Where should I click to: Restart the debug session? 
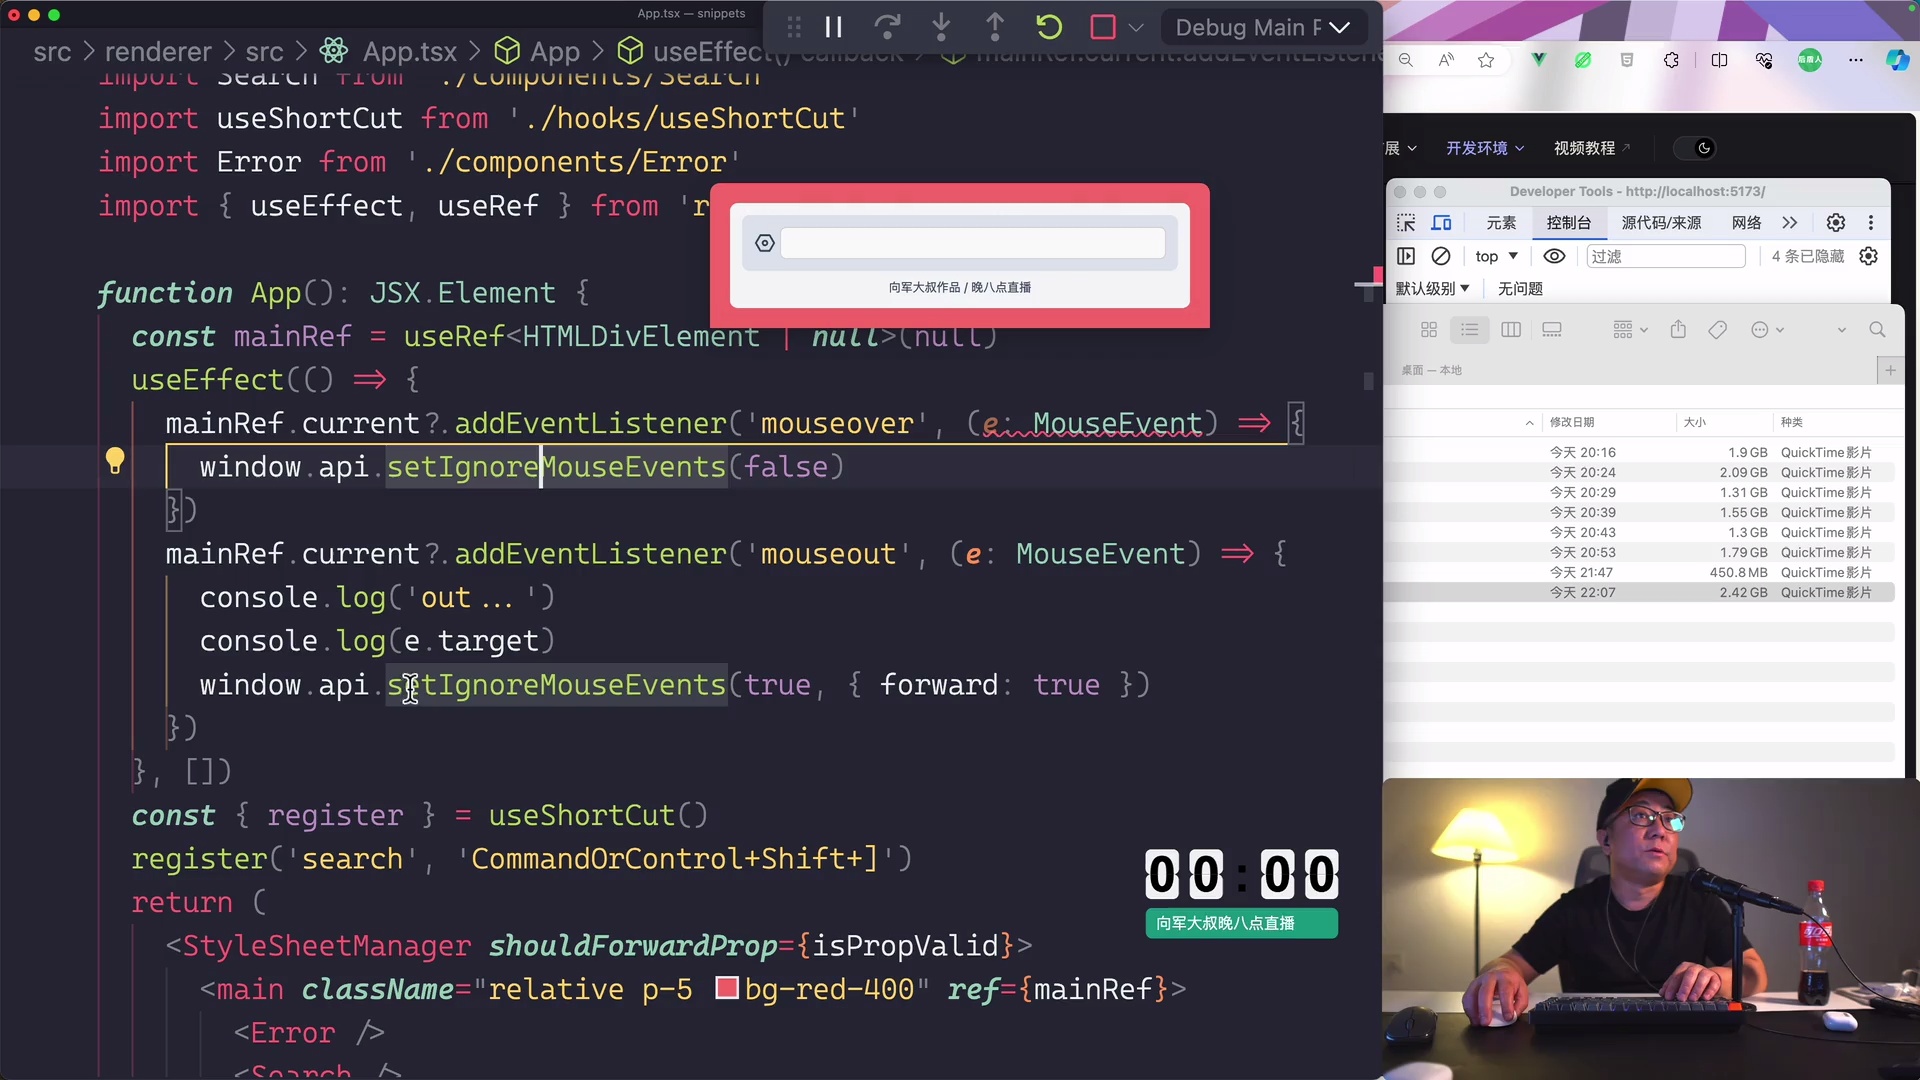click(x=1048, y=27)
